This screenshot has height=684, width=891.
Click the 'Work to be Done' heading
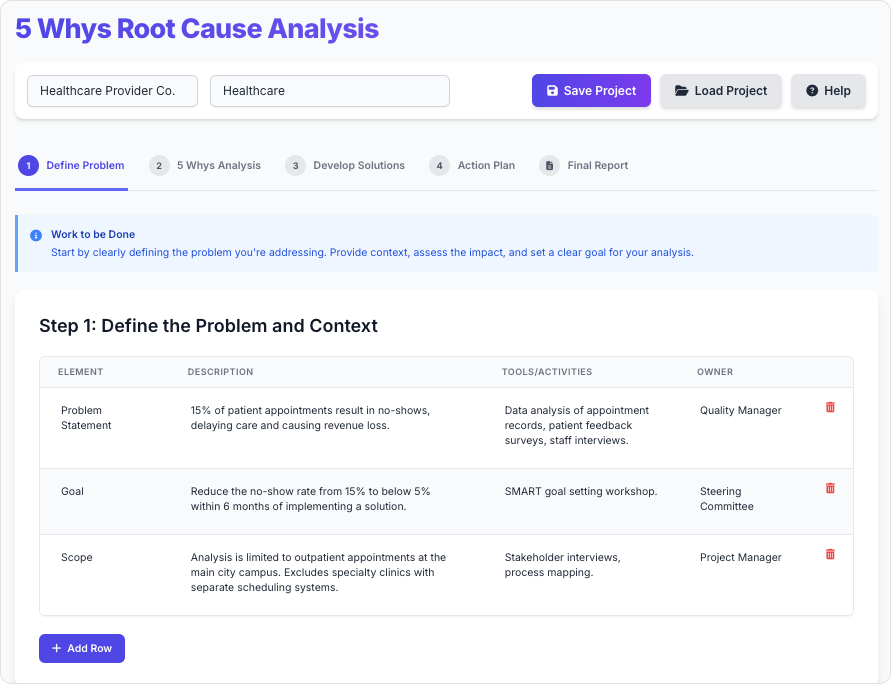point(93,235)
